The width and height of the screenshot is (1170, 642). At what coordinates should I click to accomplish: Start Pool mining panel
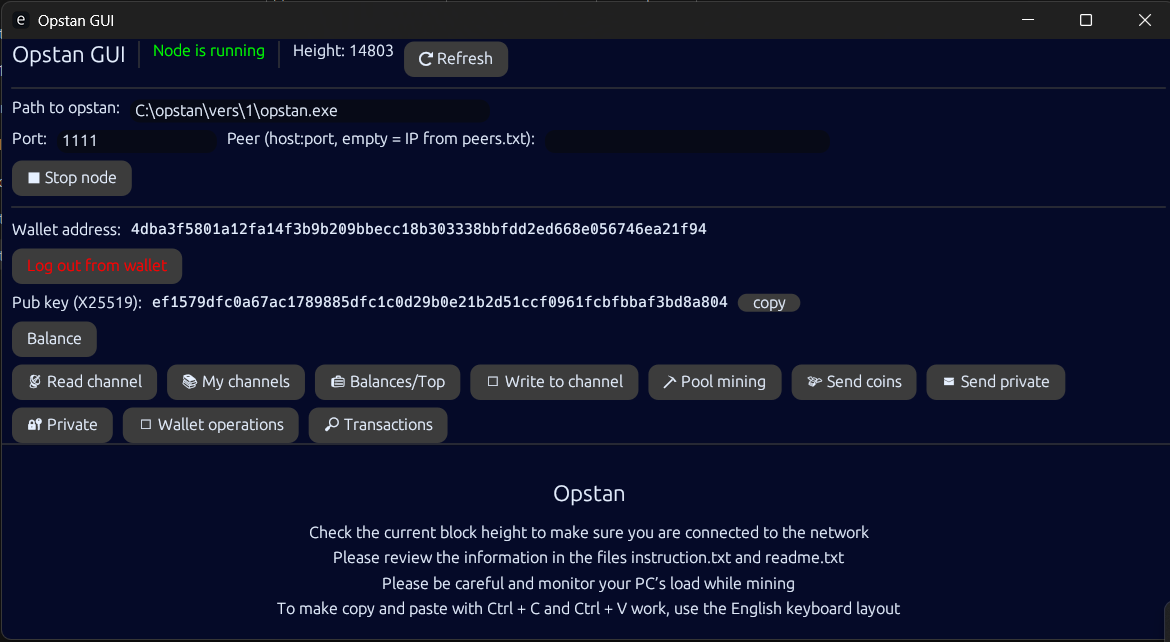click(713, 382)
